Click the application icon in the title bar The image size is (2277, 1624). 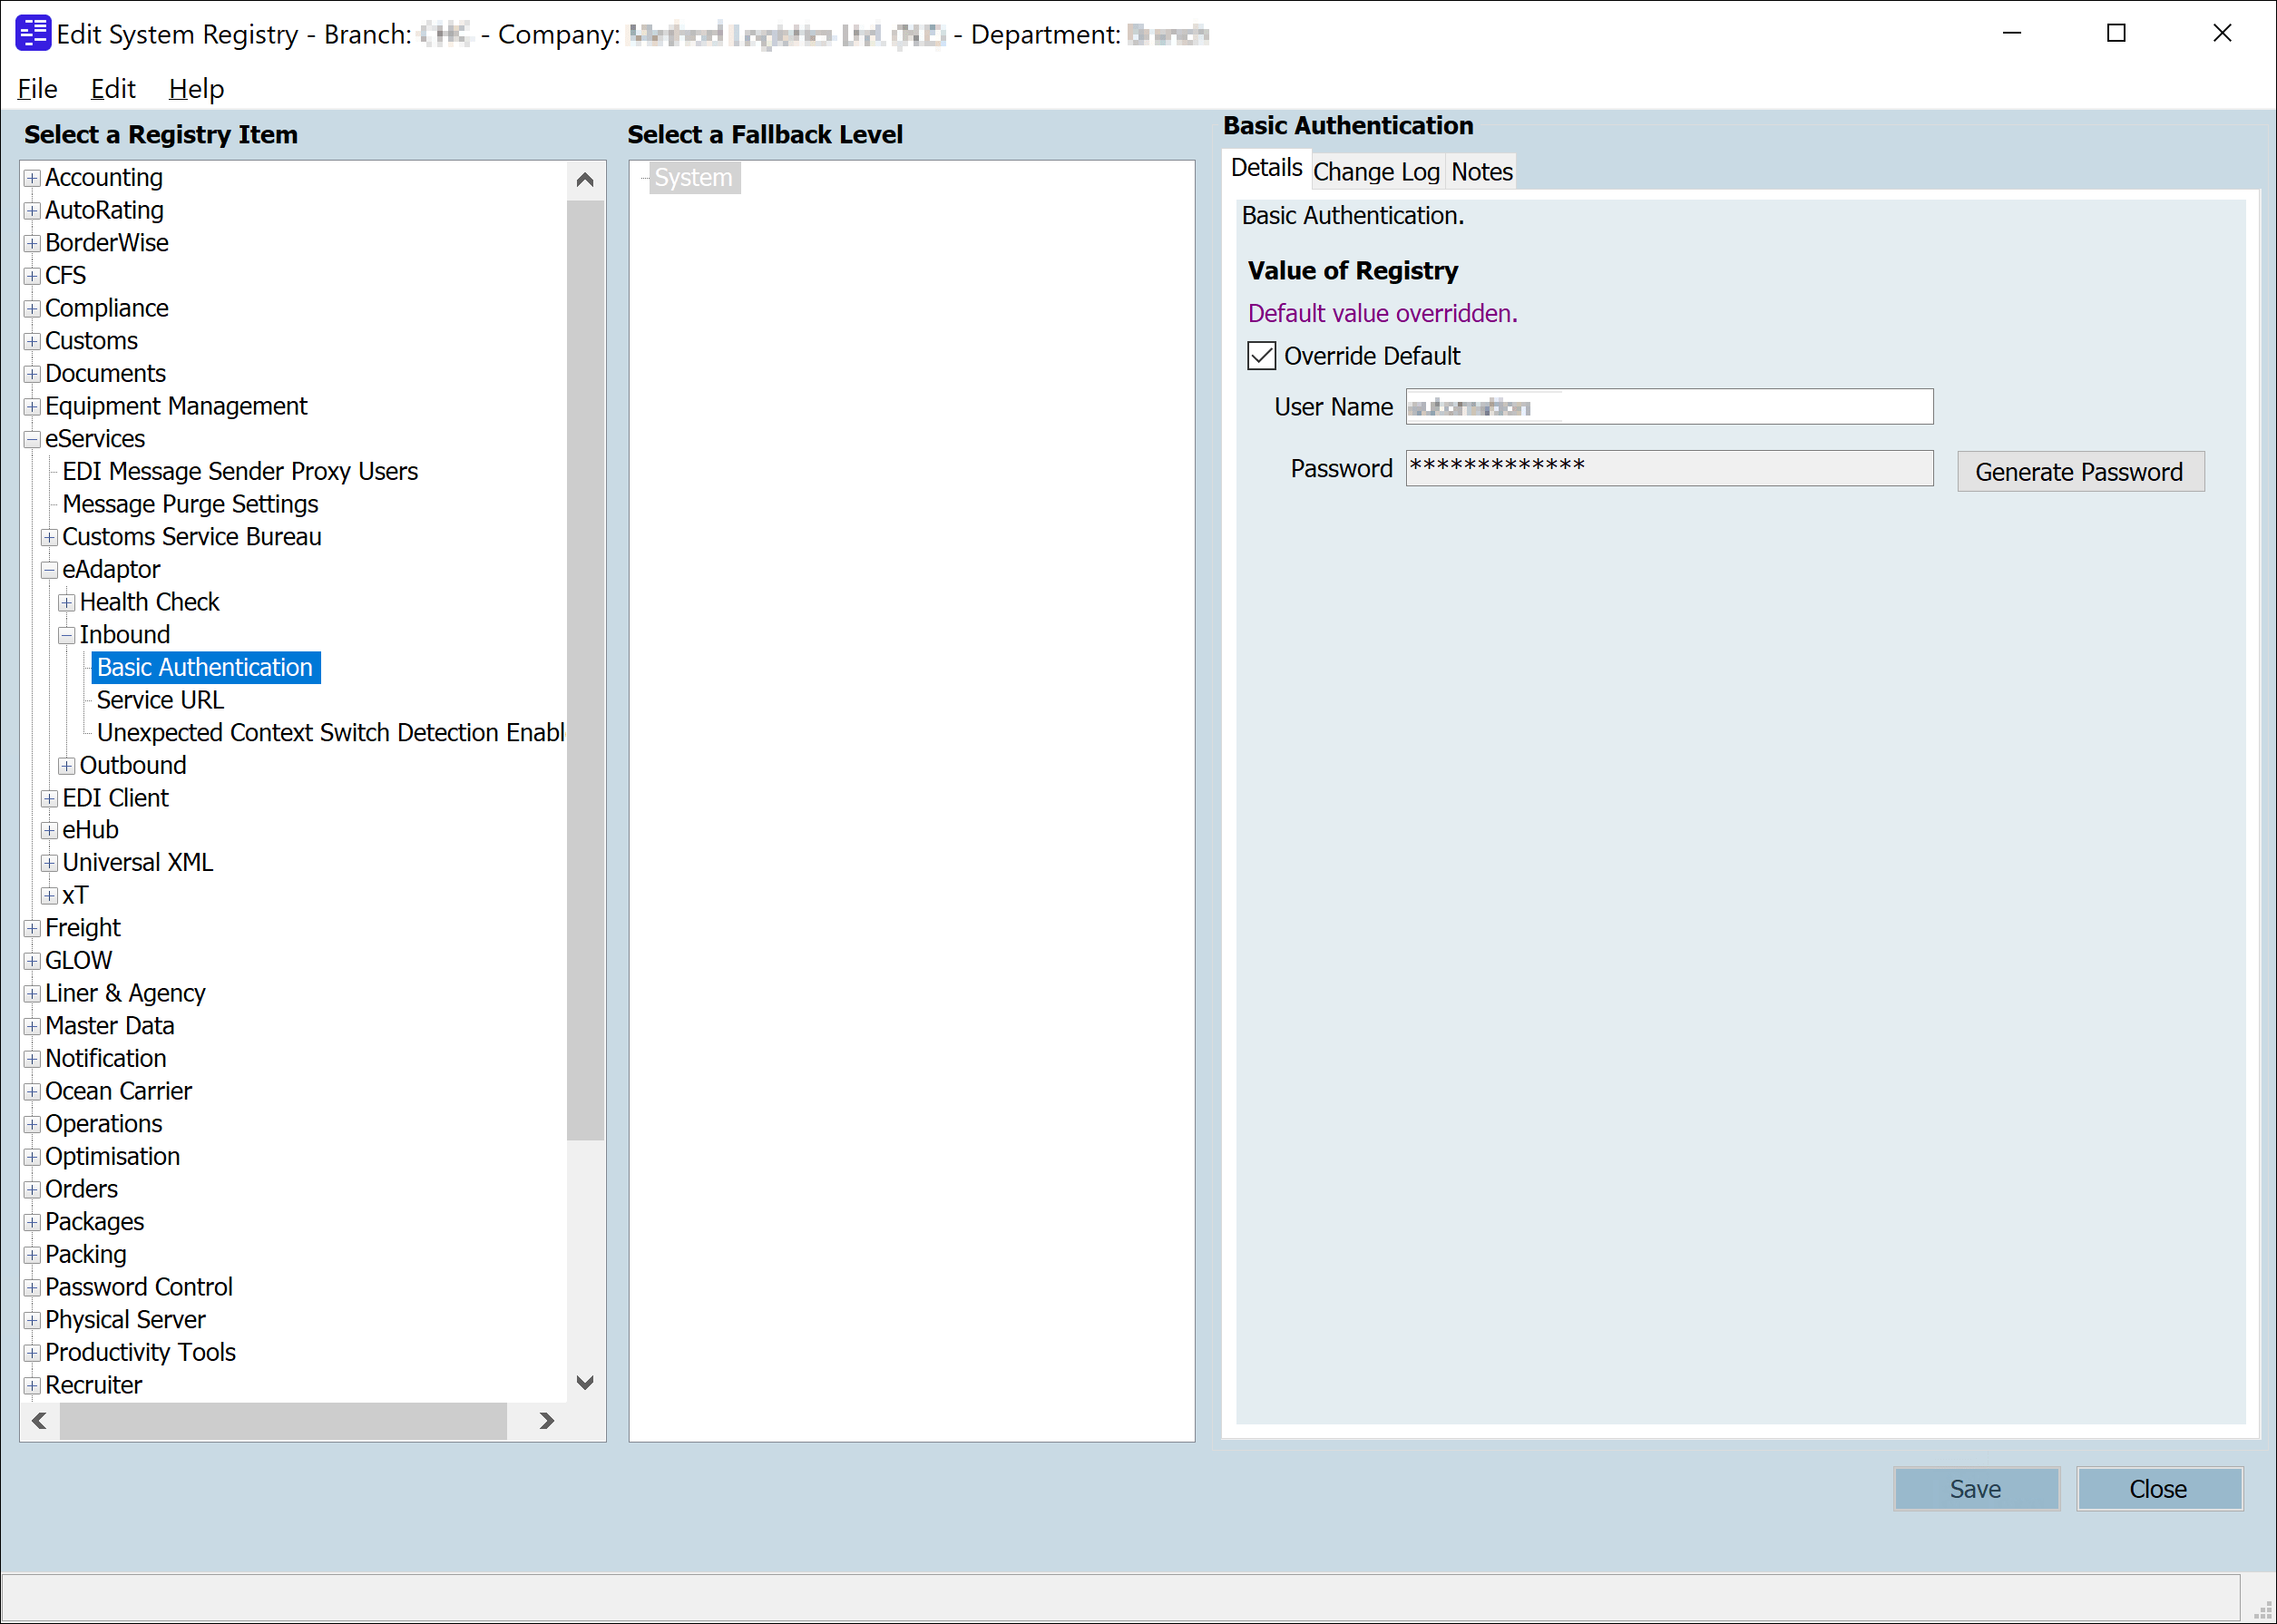click(31, 33)
